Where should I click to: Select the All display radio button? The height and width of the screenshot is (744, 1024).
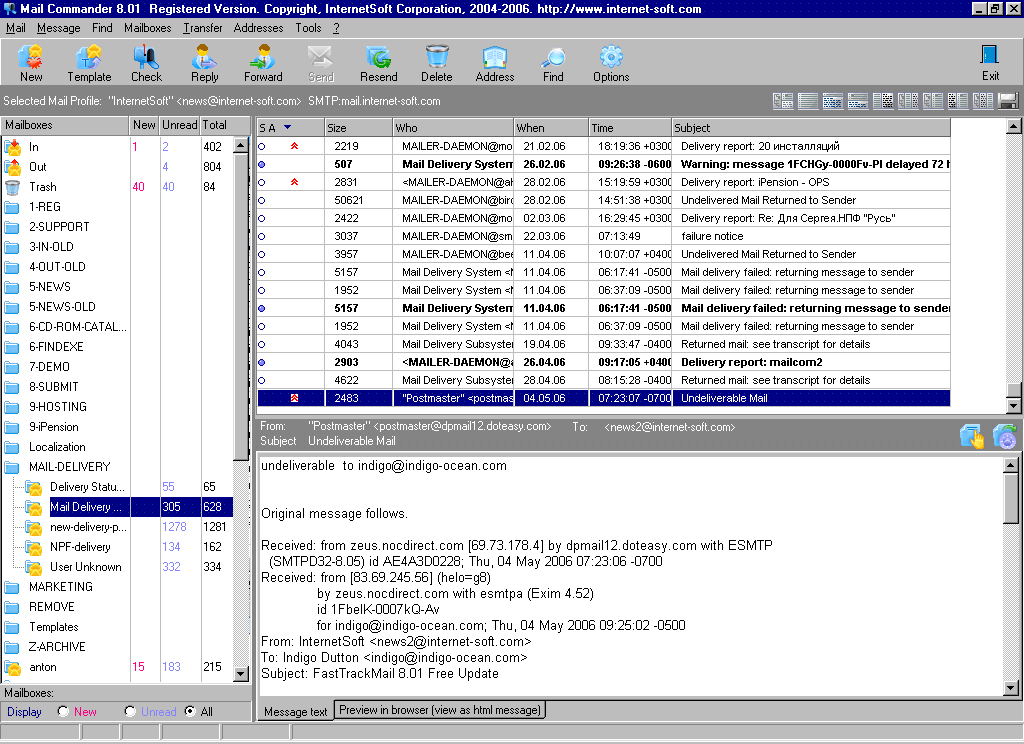[190, 712]
